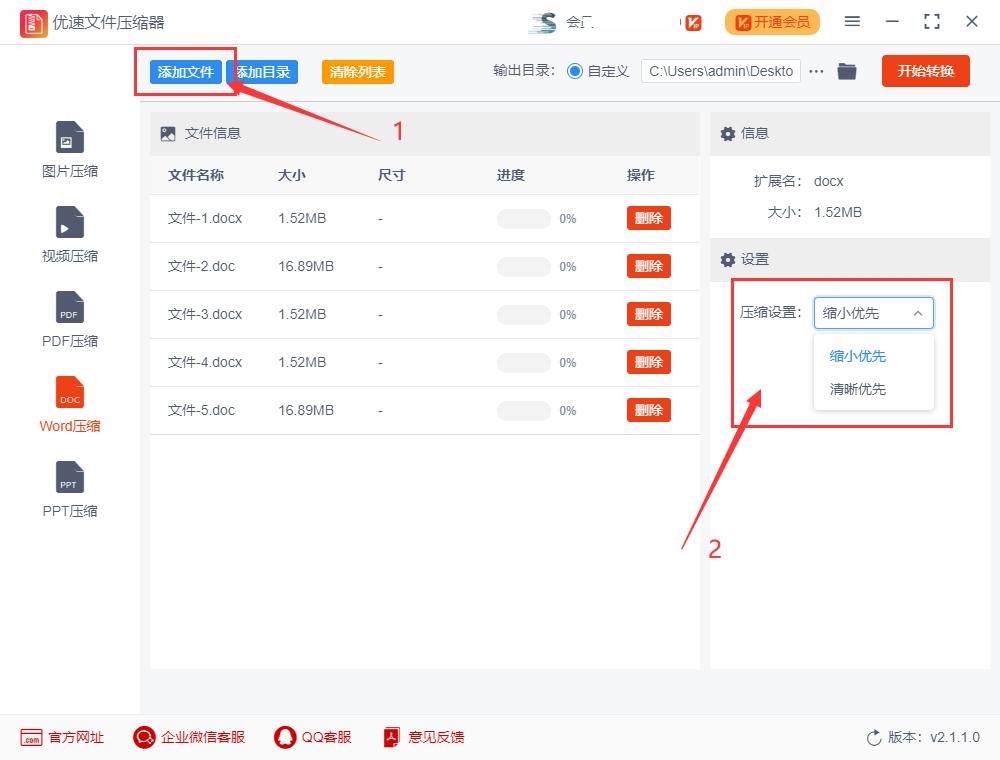Screen dimensions: 1000x760
Task: Open the 会员 account menu at top
Action: tap(558, 21)
